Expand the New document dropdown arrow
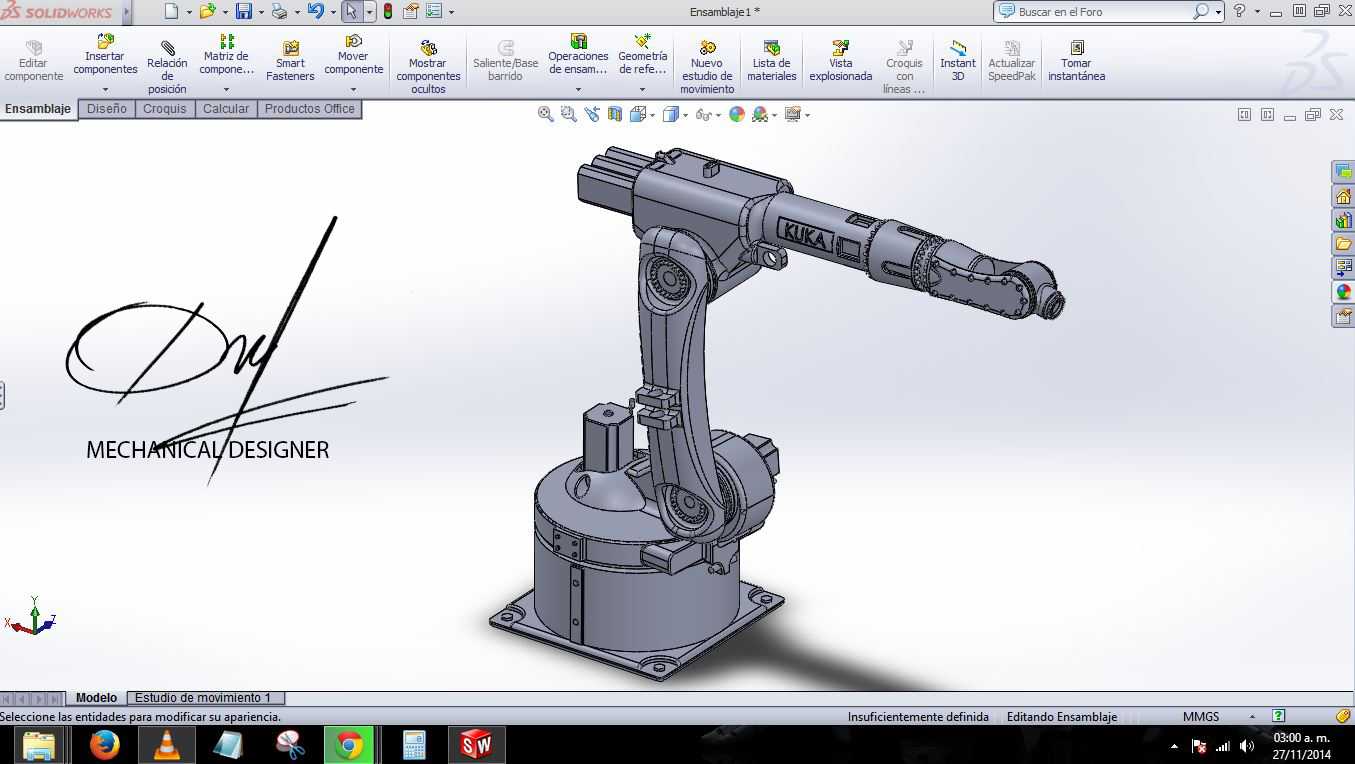 click(189, 13)
